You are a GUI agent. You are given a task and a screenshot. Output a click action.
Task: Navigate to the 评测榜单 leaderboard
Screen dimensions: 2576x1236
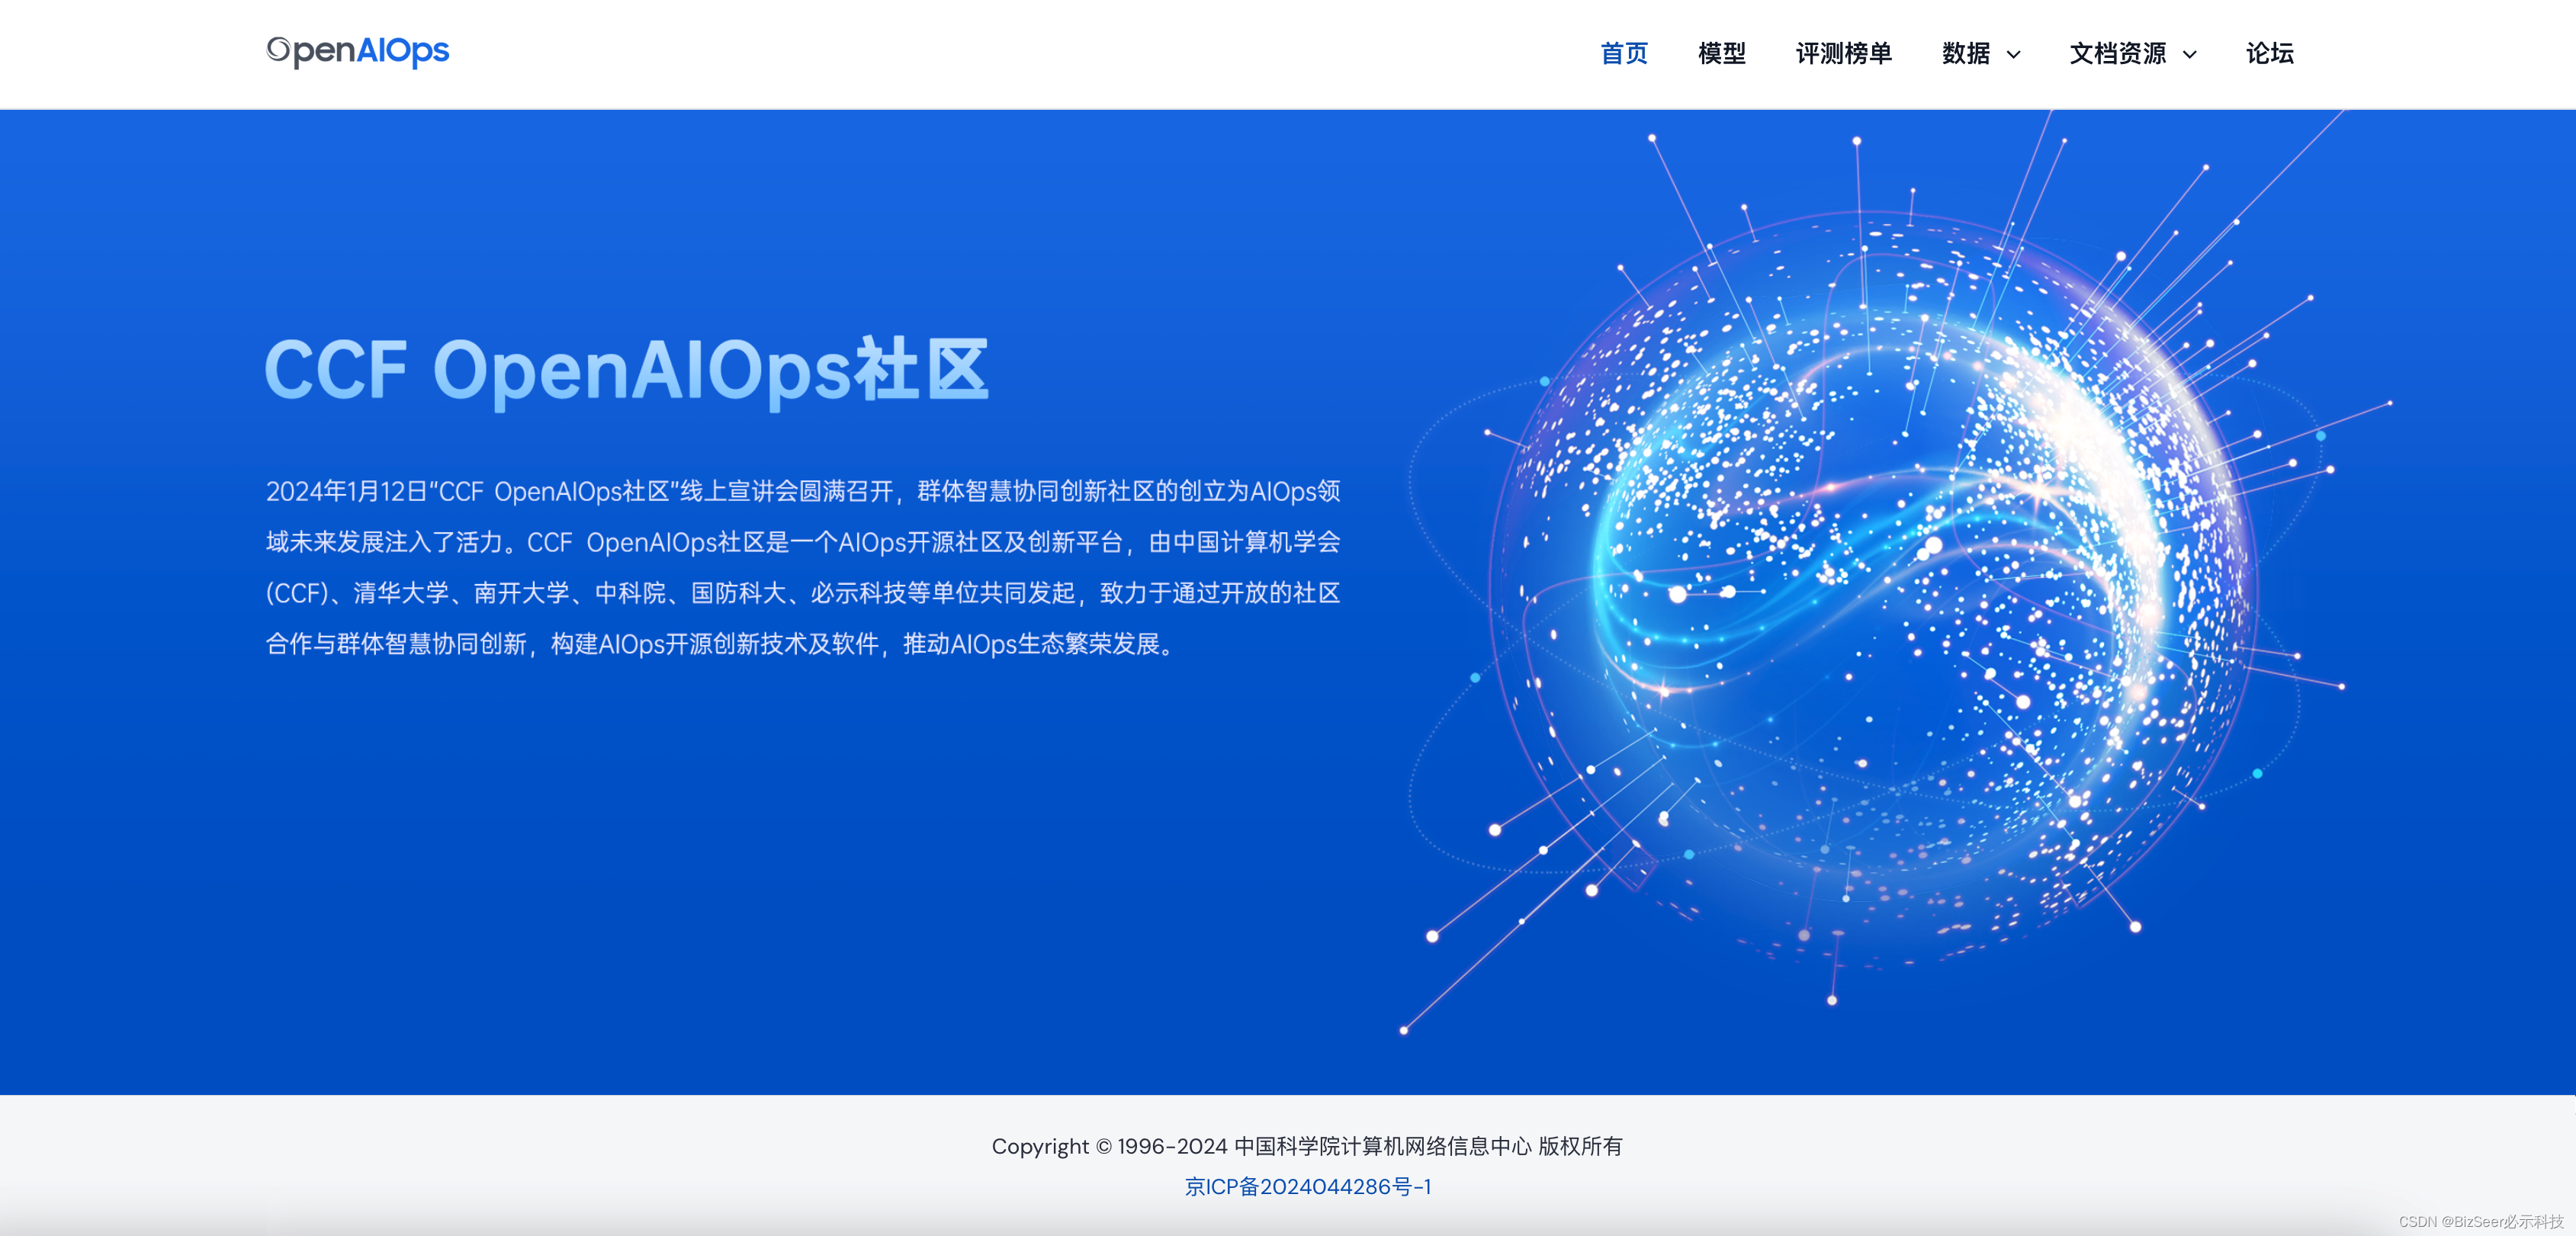1845,54
